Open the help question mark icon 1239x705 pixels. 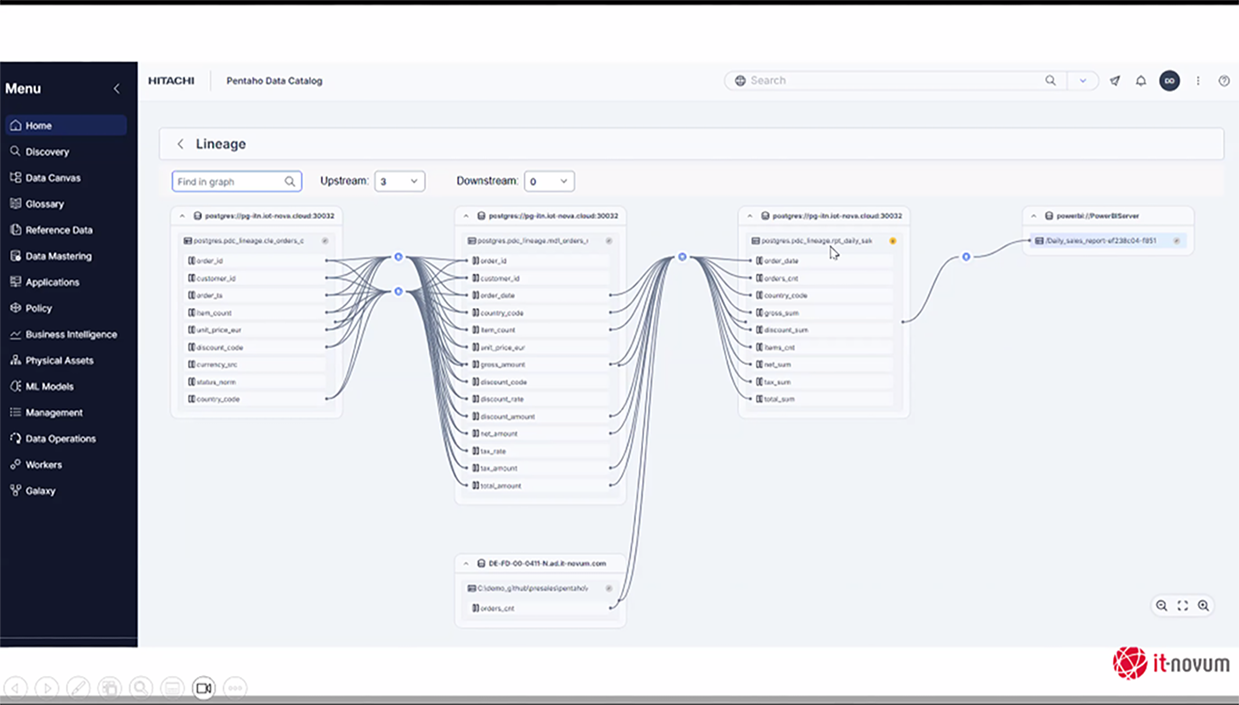(1224, 81)
